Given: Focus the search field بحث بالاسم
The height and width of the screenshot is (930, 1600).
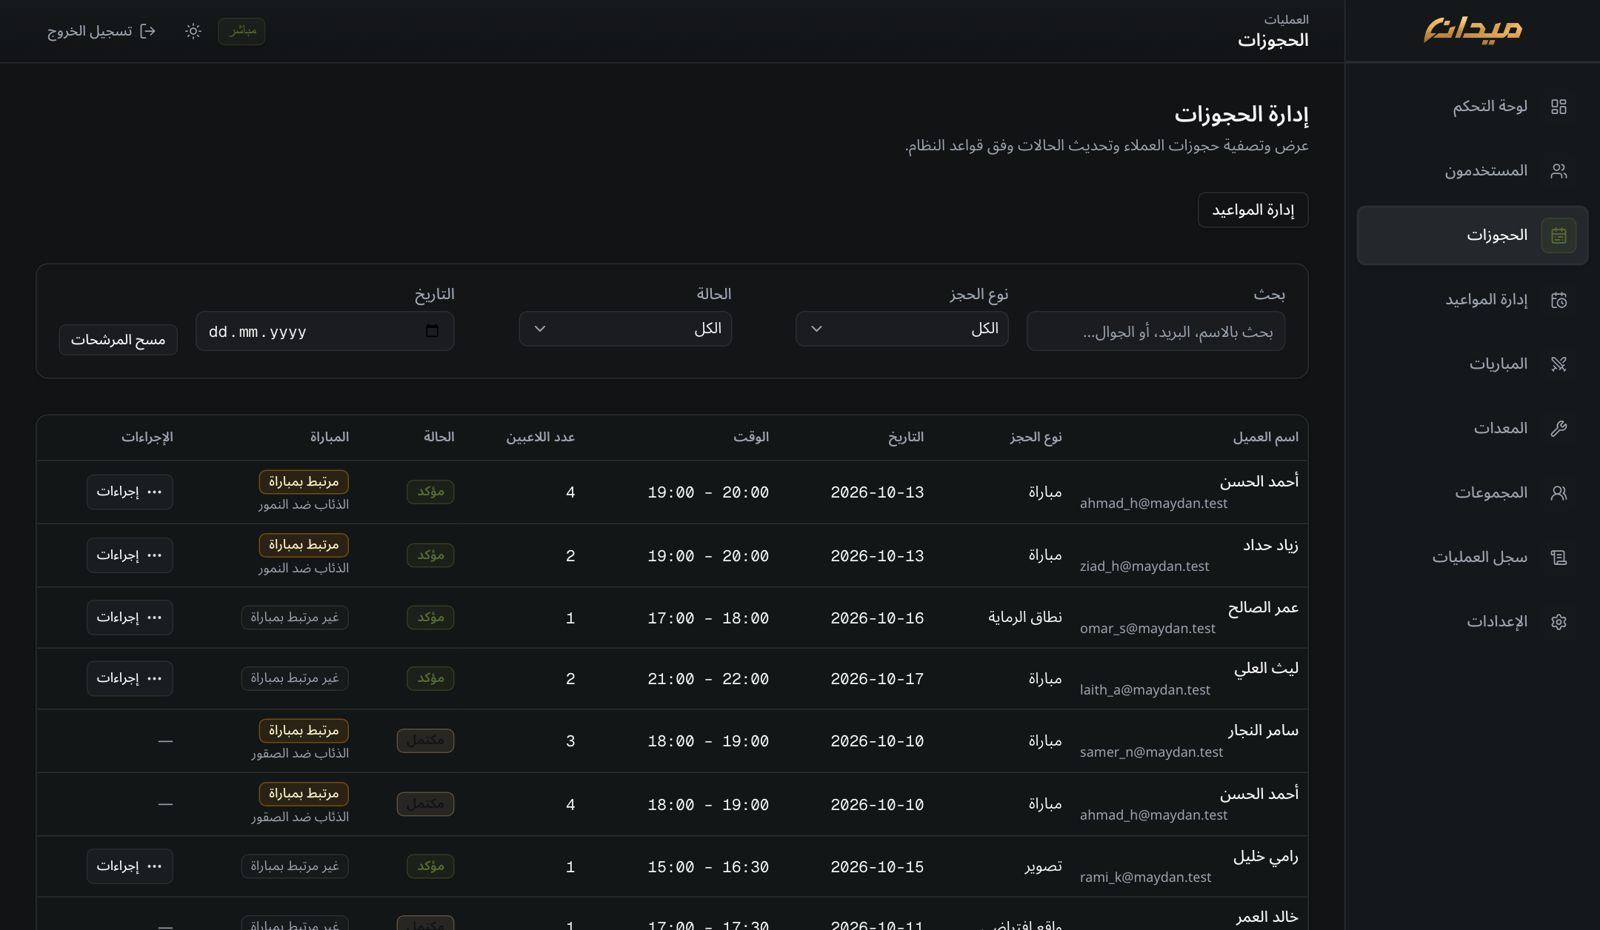Looking at the screenshot, I should [x=1156, y=331].
